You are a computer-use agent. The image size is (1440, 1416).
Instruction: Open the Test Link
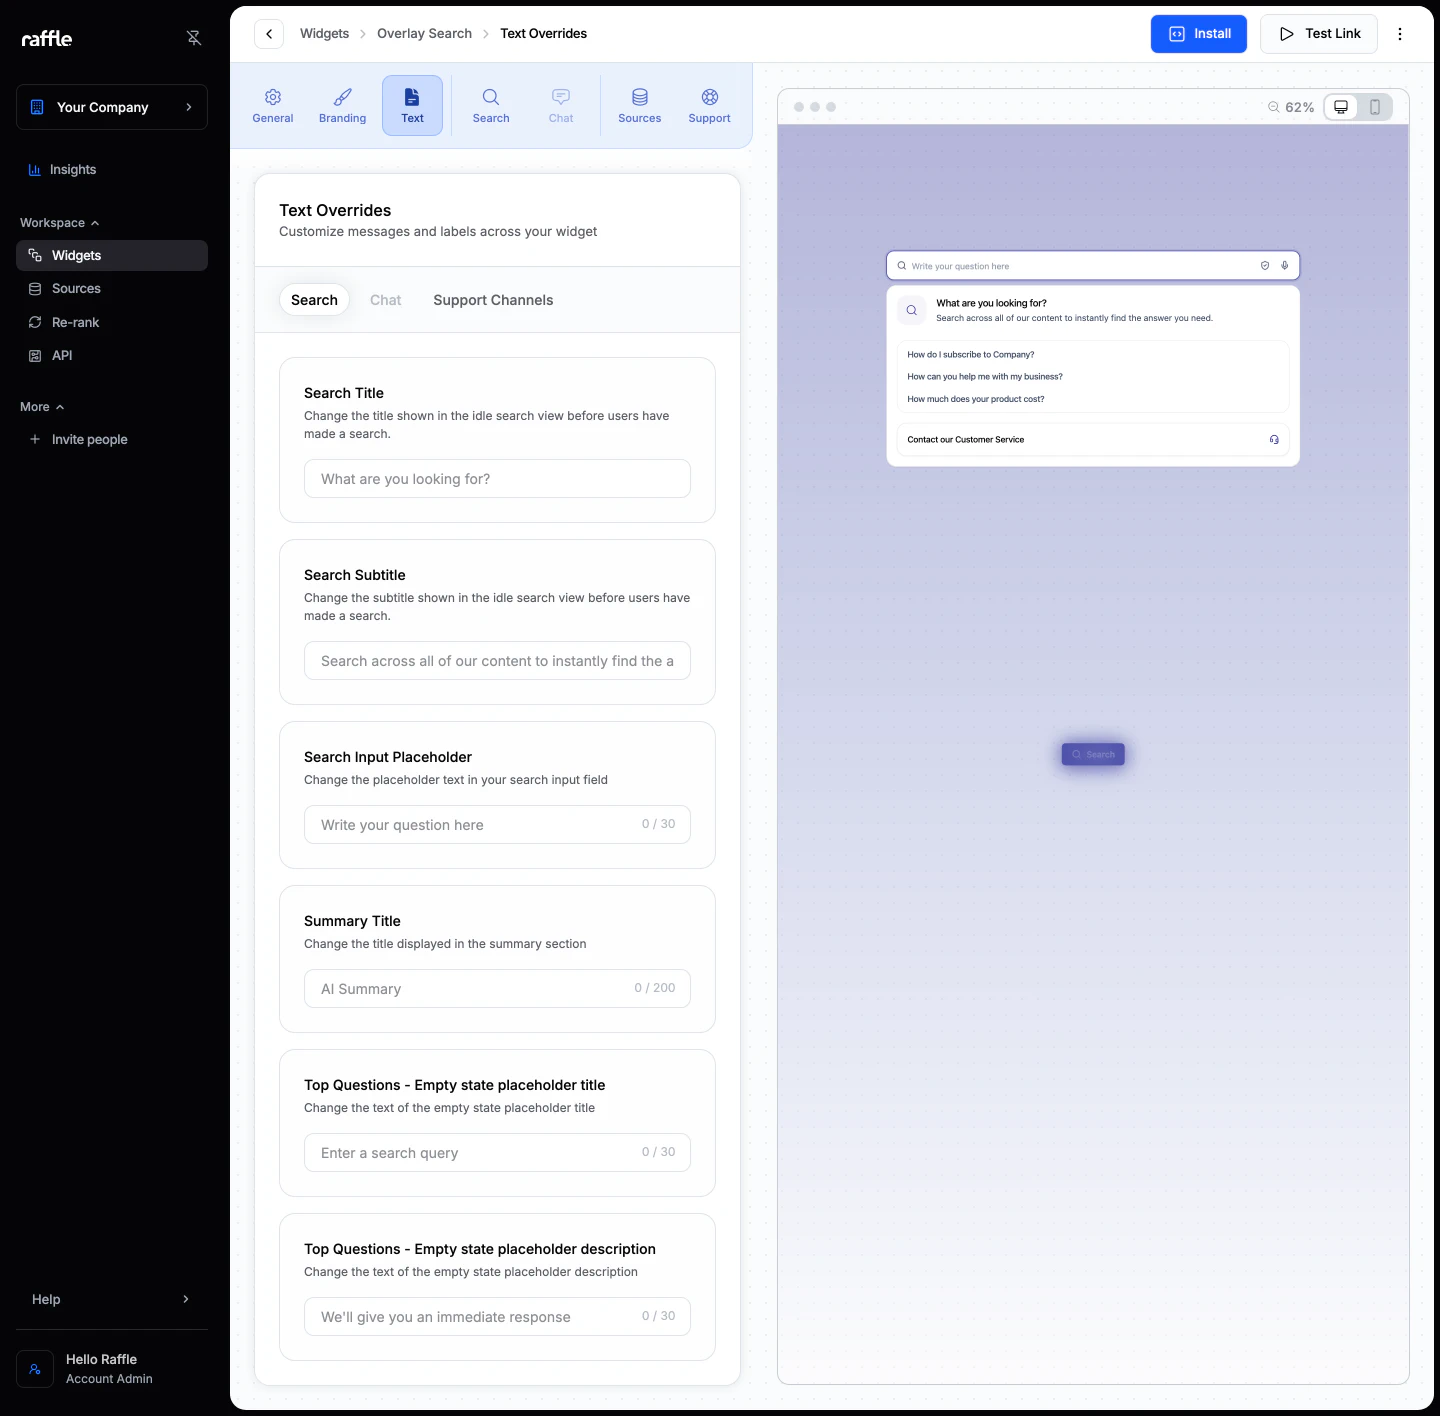(1319, 34)
